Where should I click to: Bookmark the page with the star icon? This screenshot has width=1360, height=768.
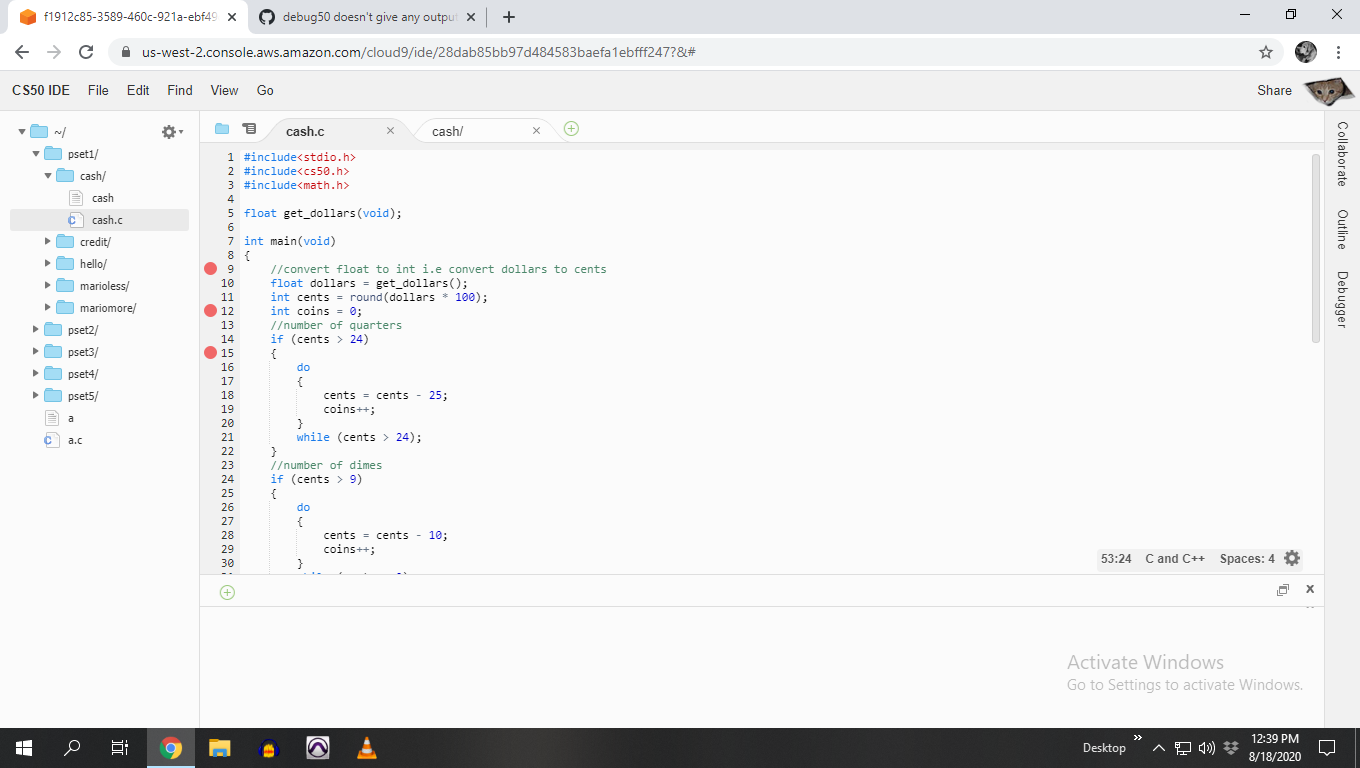coord(1265,51)
